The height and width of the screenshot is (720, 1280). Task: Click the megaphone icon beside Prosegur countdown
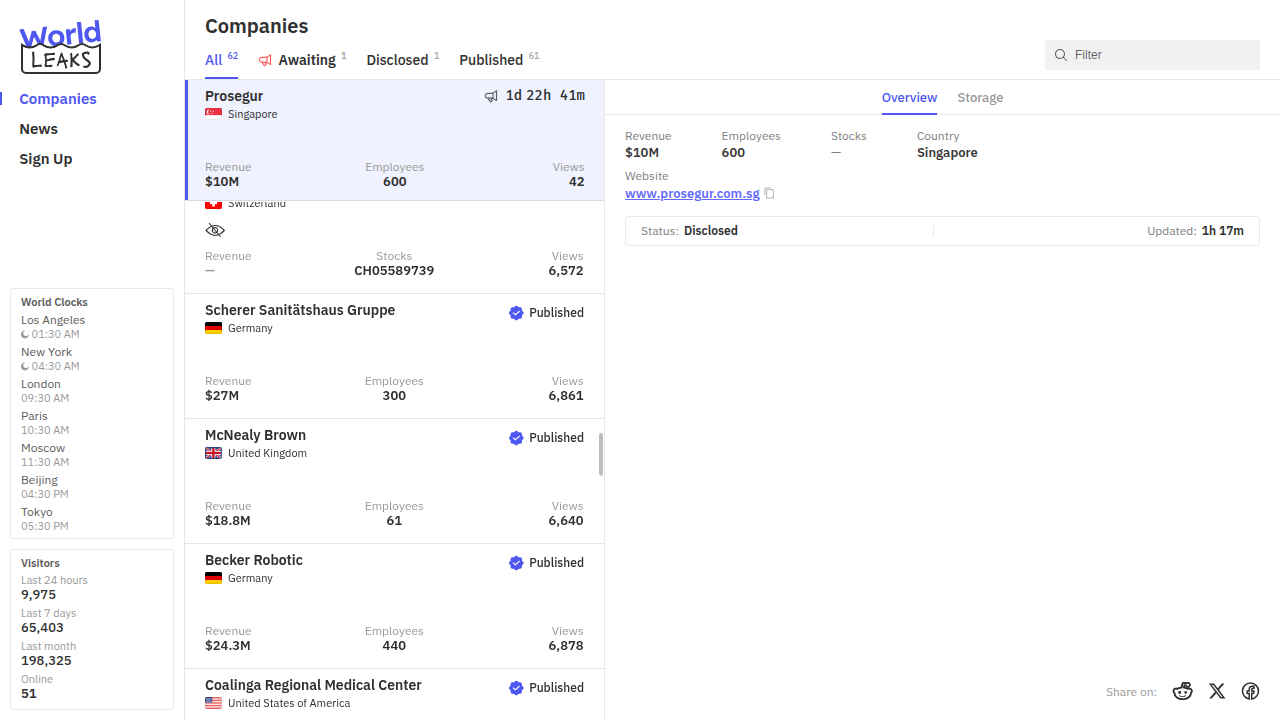491,96
